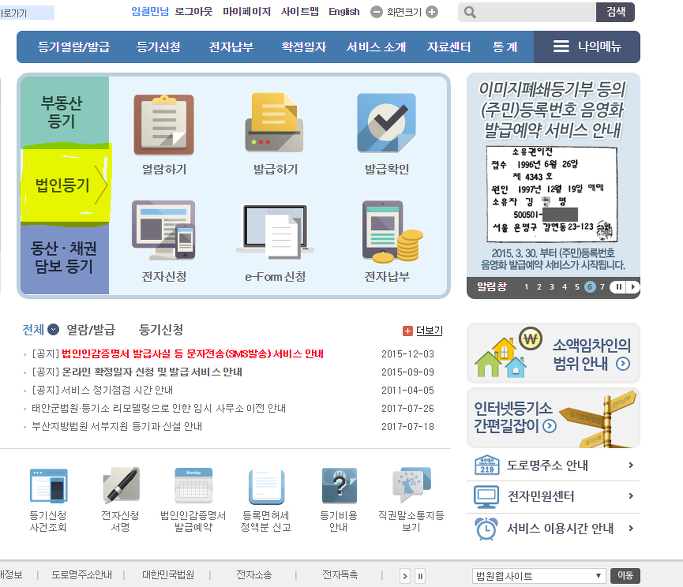
Task: Open the 열람하기 clipboard icon
Action: (x=164, y=125)
